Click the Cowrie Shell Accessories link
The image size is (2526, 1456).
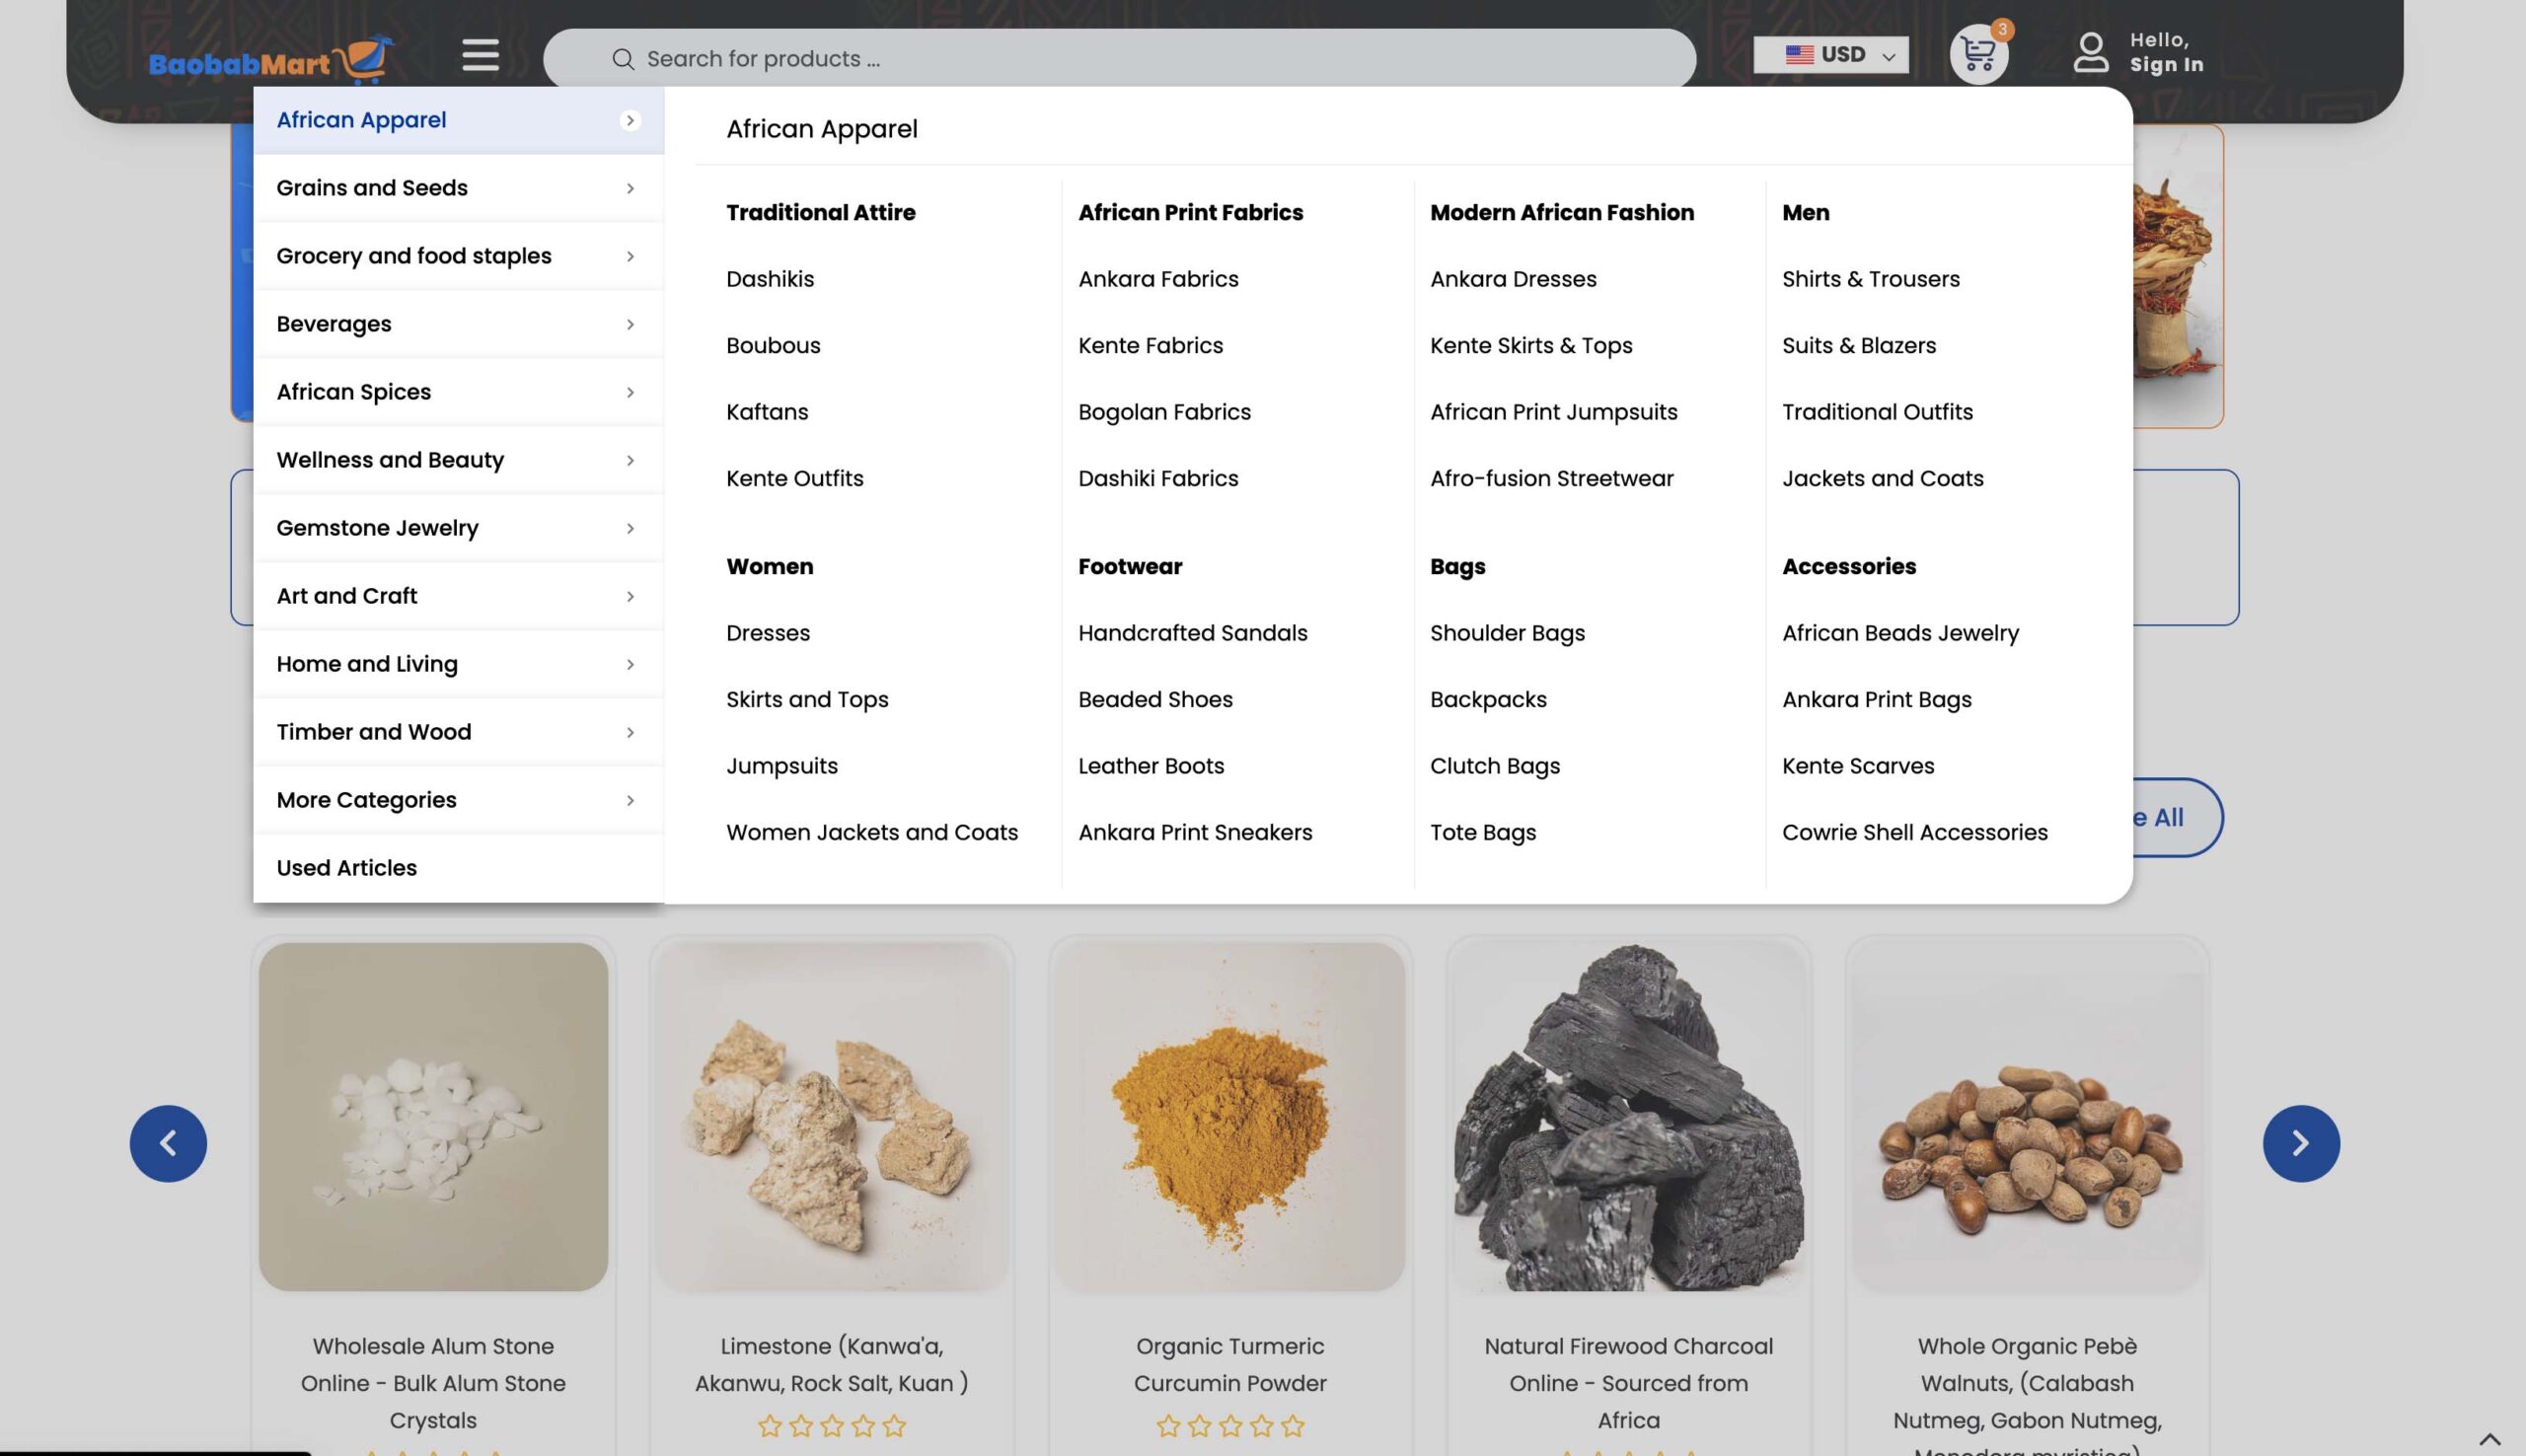pos(1915,831)
